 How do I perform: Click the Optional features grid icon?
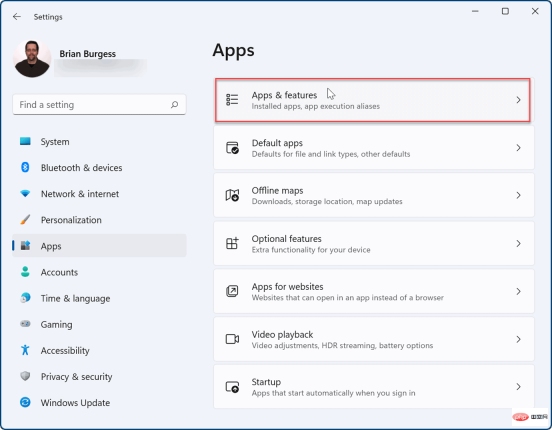tap(232, 243)
